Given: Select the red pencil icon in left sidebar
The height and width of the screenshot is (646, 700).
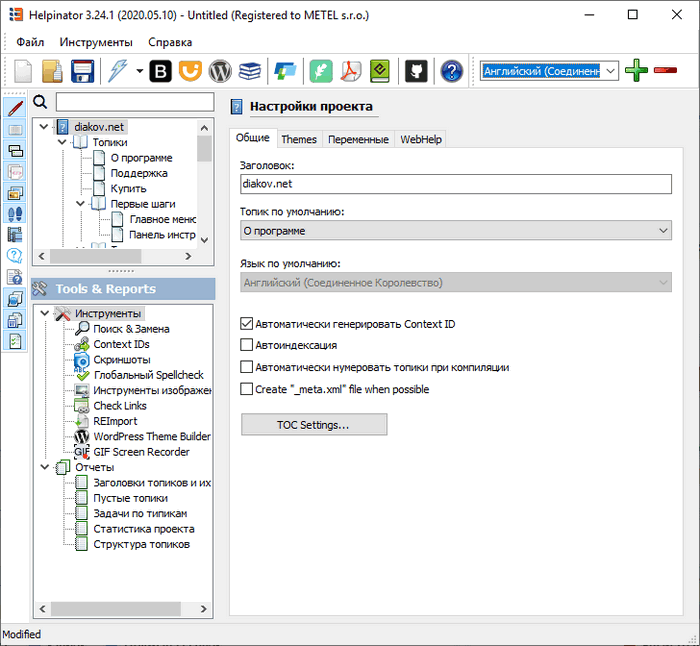Looking at the screenshot, I should [15, 108].
